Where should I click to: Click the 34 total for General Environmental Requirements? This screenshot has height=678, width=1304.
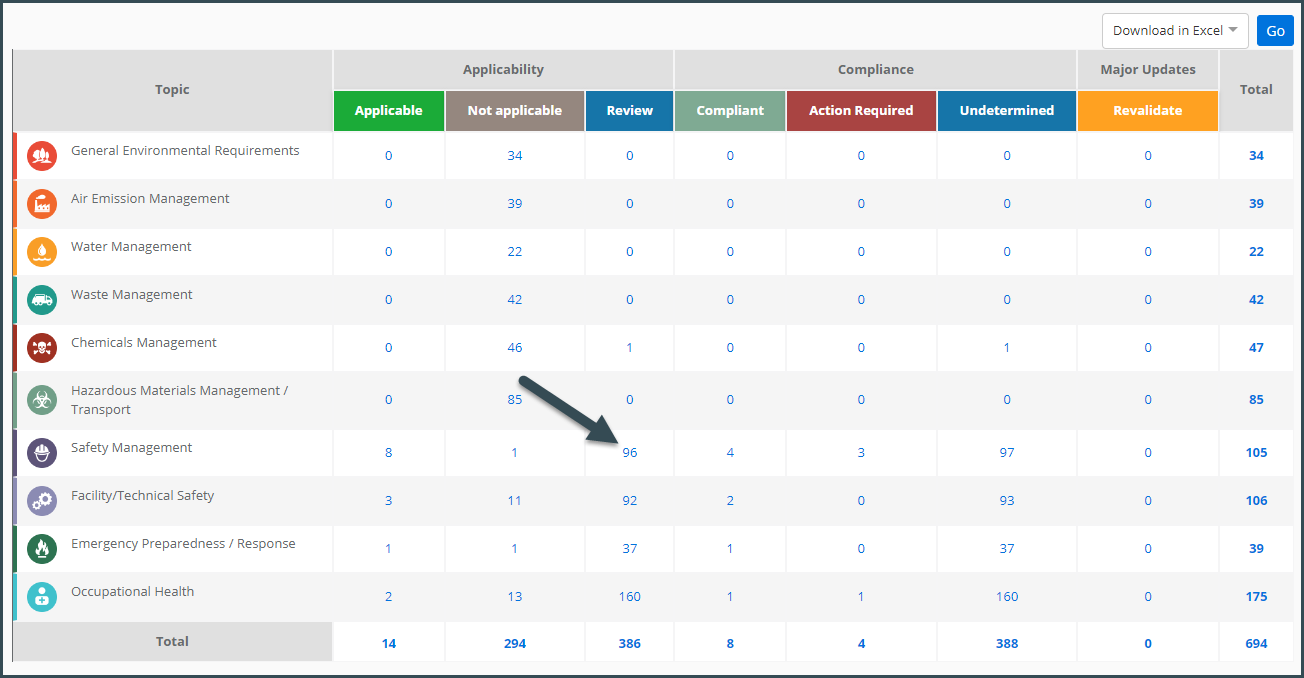tap(1256, 155)
